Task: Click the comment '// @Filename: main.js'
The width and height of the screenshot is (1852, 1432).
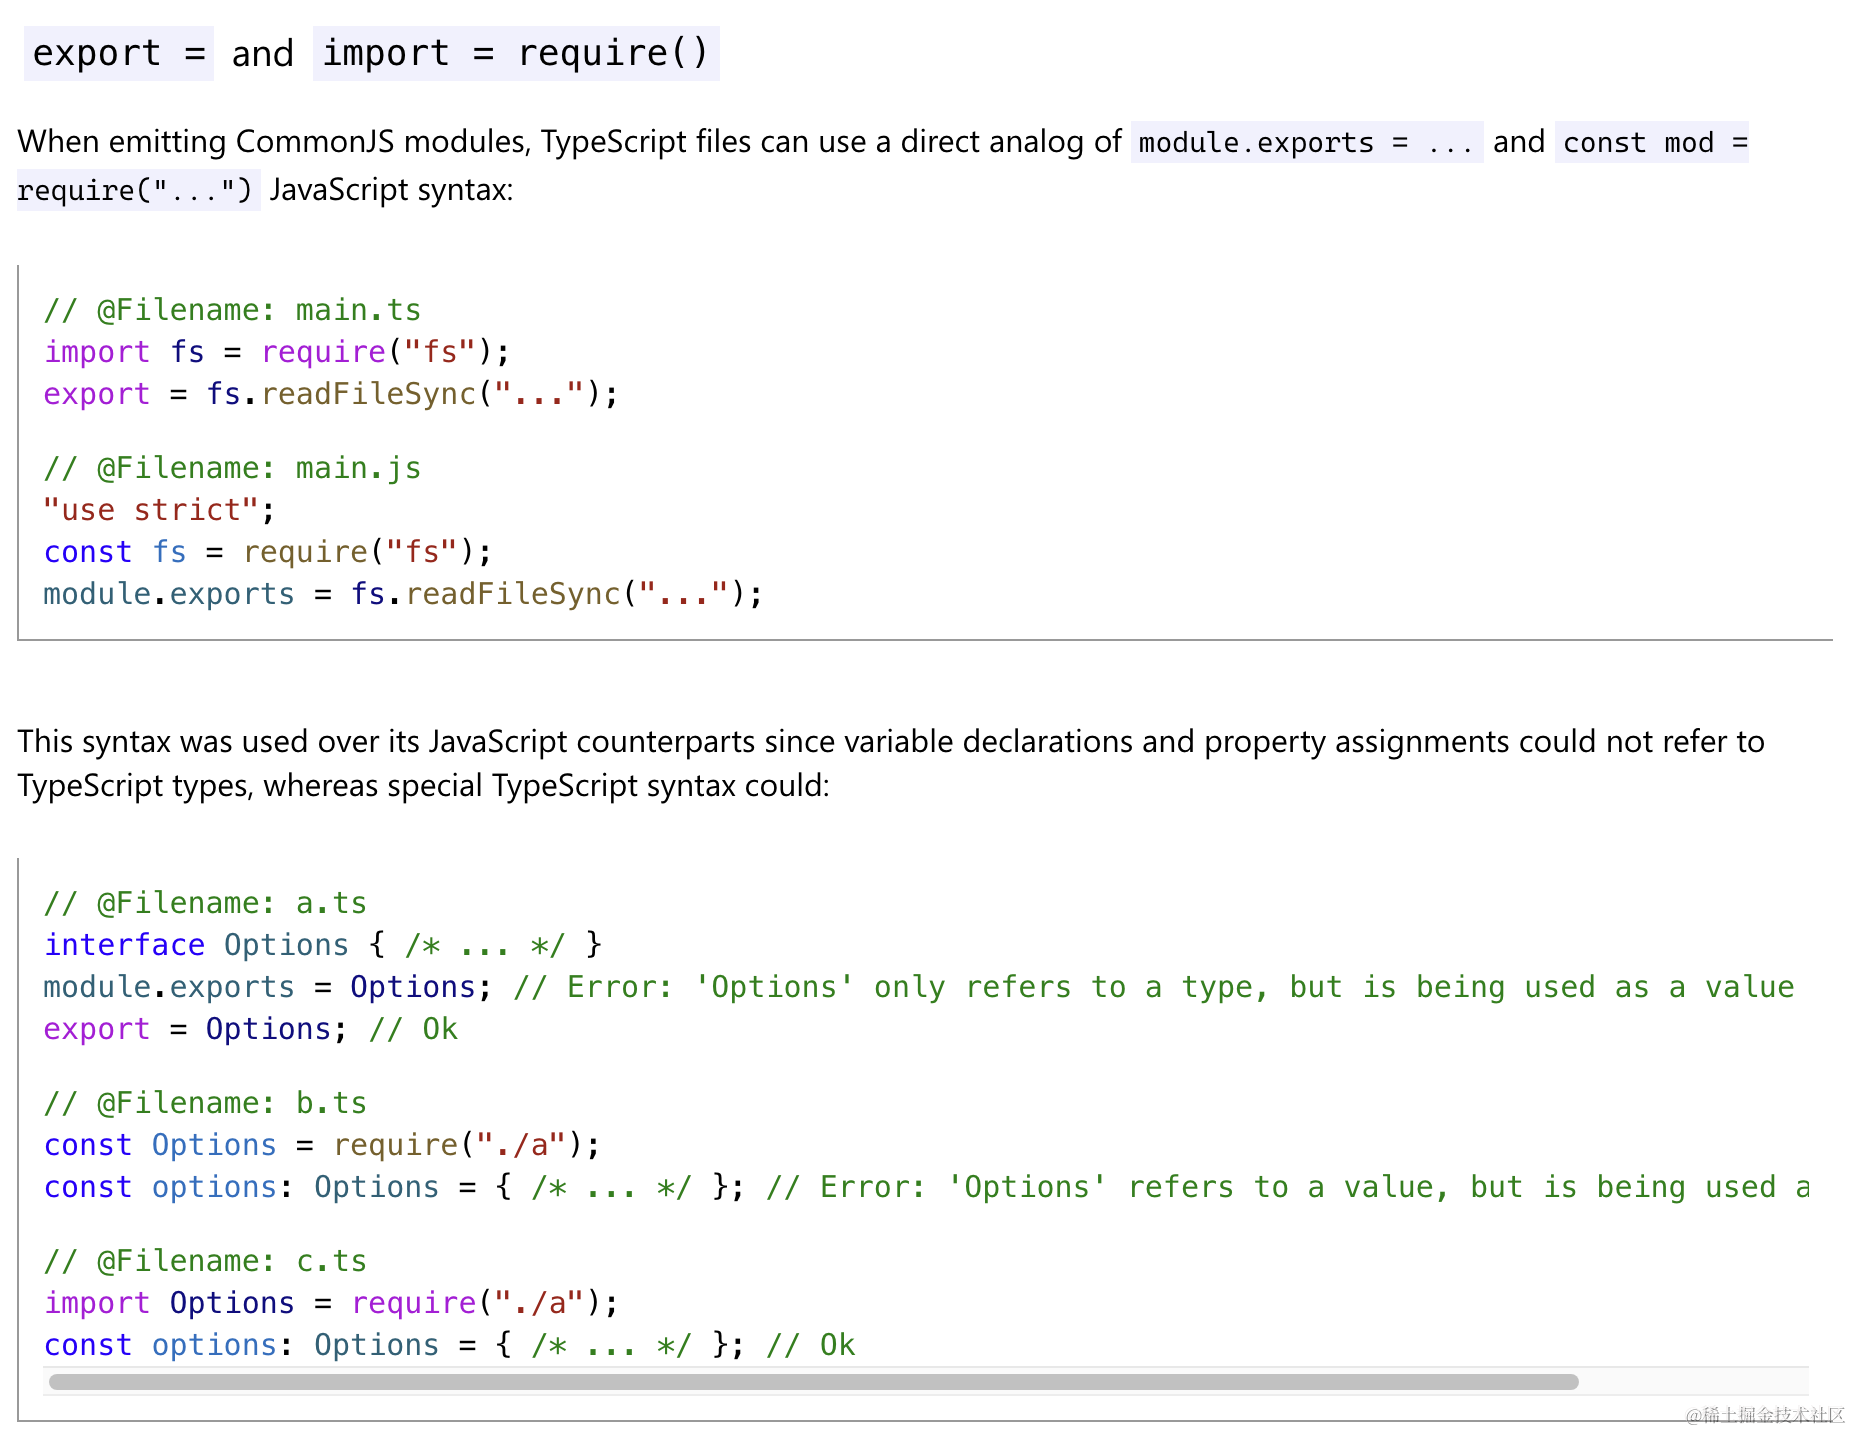Action: 232,468
